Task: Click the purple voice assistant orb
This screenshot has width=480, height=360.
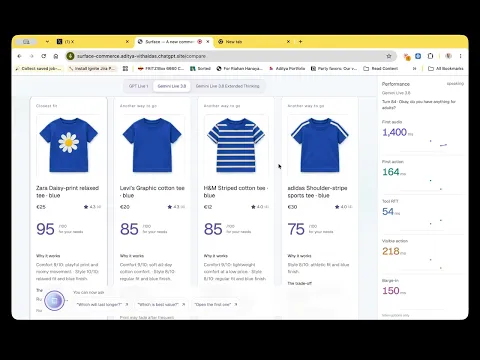Action: tap(54, 300)
